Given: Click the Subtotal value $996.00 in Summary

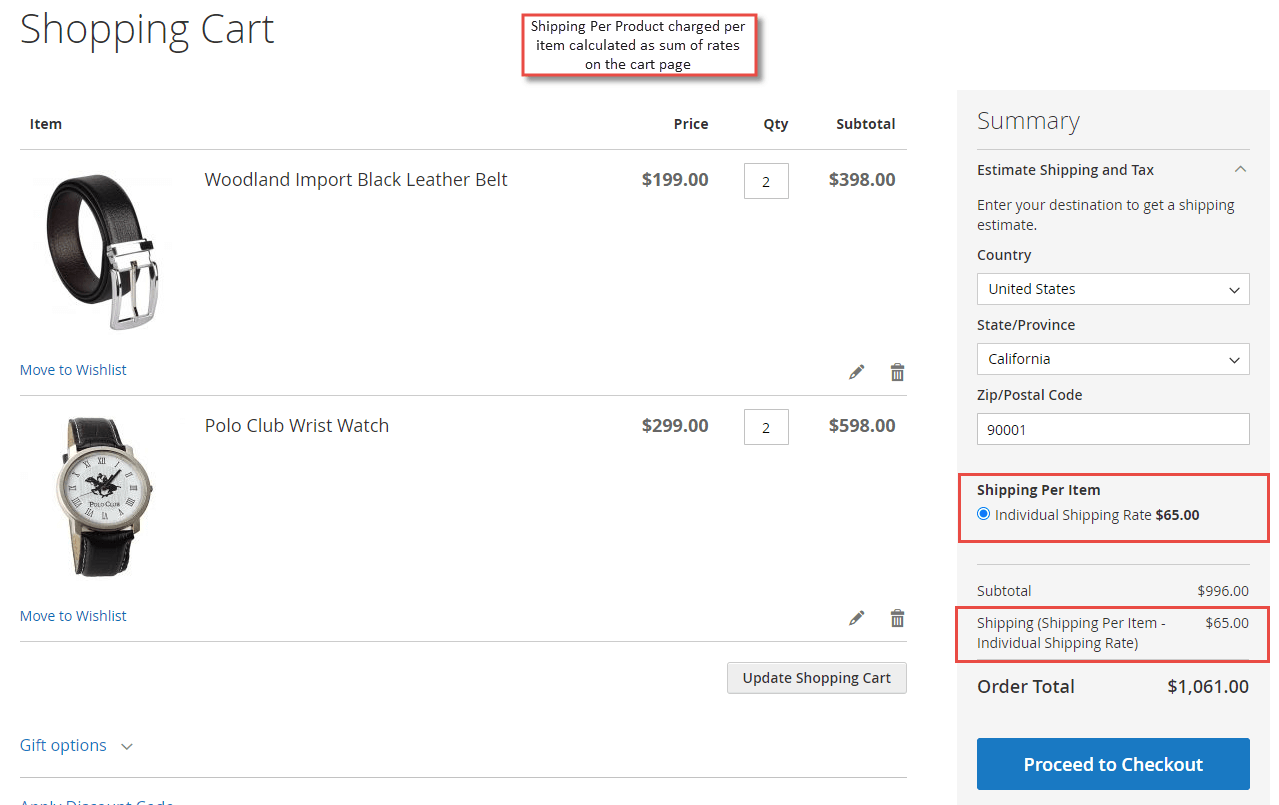Looking at the screenshot, I should point(1223,591).
